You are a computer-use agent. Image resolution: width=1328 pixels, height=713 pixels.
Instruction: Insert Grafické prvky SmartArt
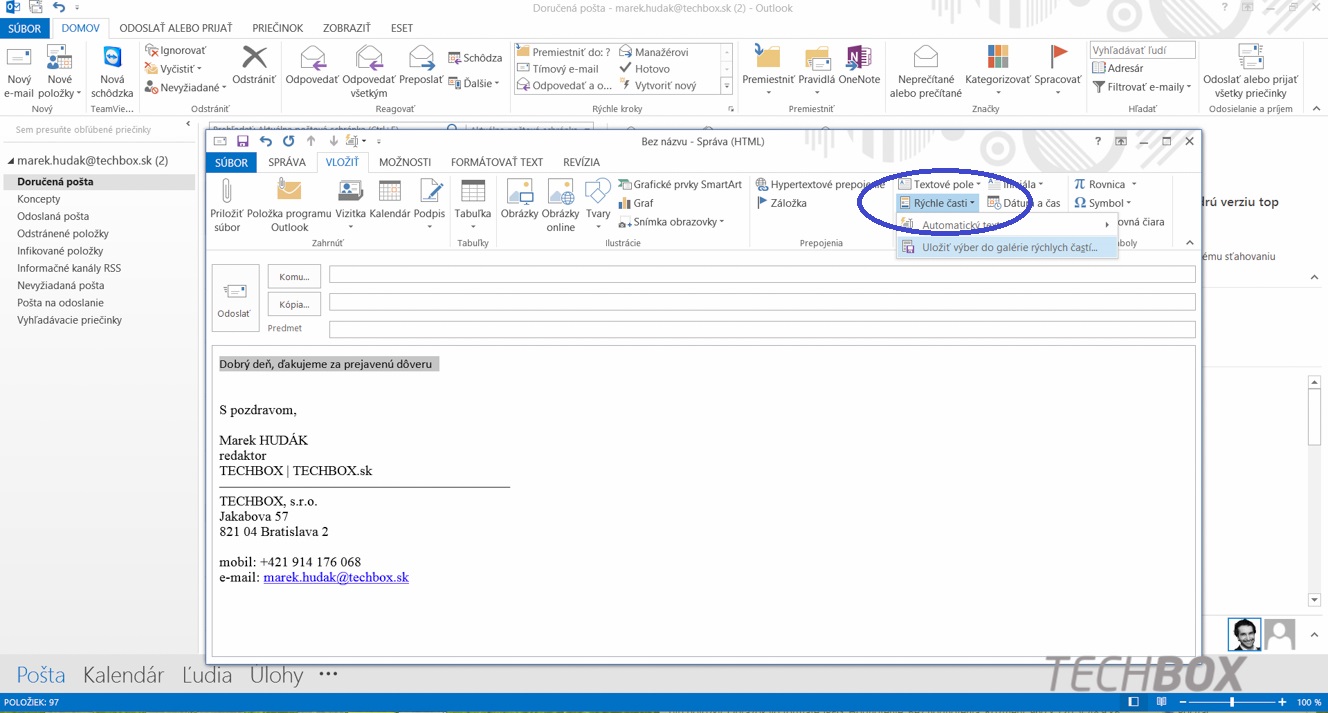click(x=680, y=184)
